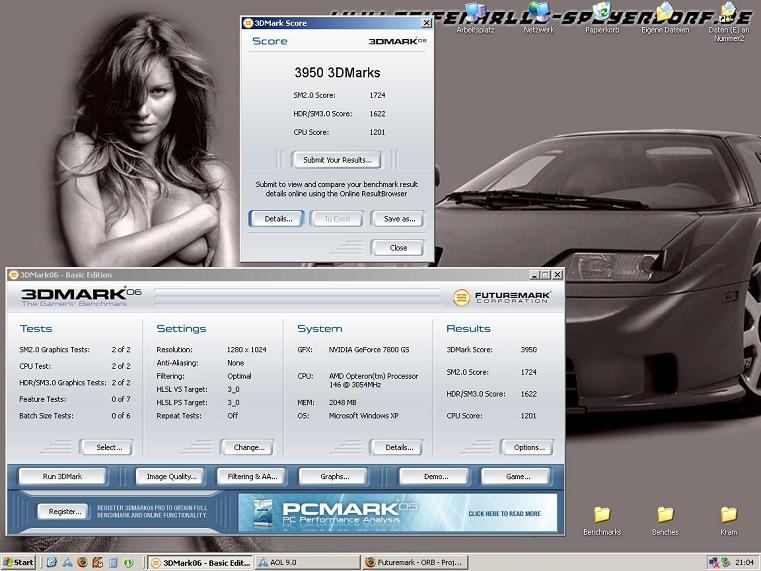This screenshot has width=761, height=571.
Task: Click the Microsoft Windows XP OS text
Action: point(364,416)
